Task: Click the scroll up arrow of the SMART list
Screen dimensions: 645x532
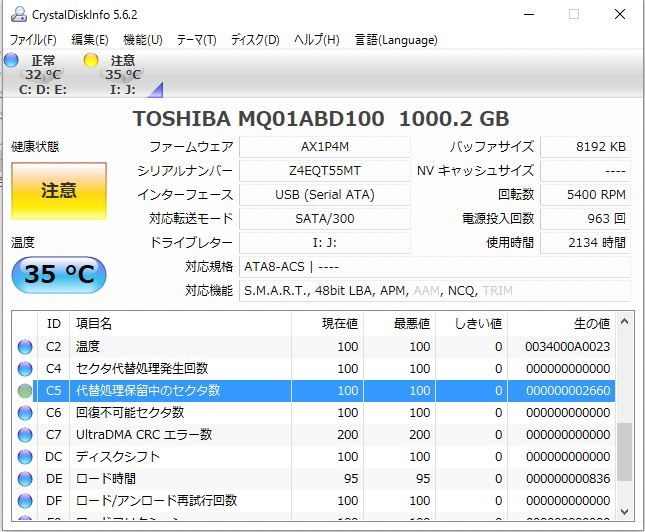Action: point(624,322)
